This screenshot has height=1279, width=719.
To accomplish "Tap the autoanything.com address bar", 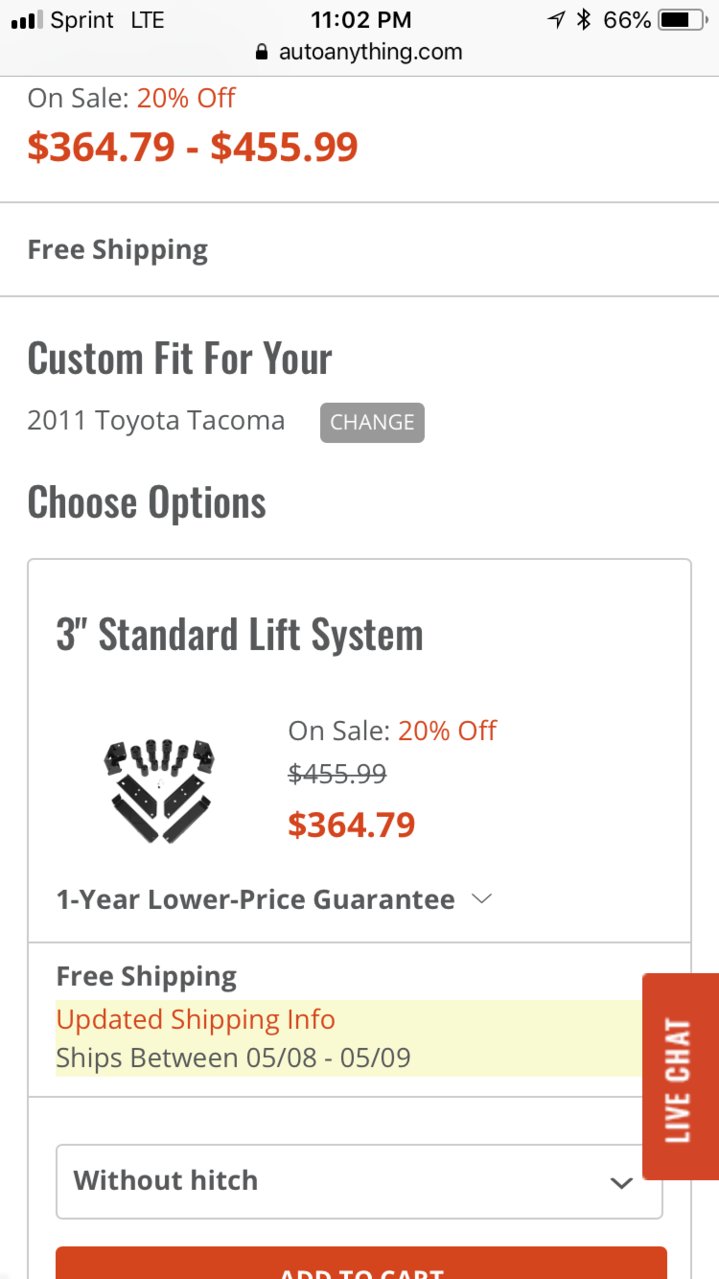I will (359, 52).
